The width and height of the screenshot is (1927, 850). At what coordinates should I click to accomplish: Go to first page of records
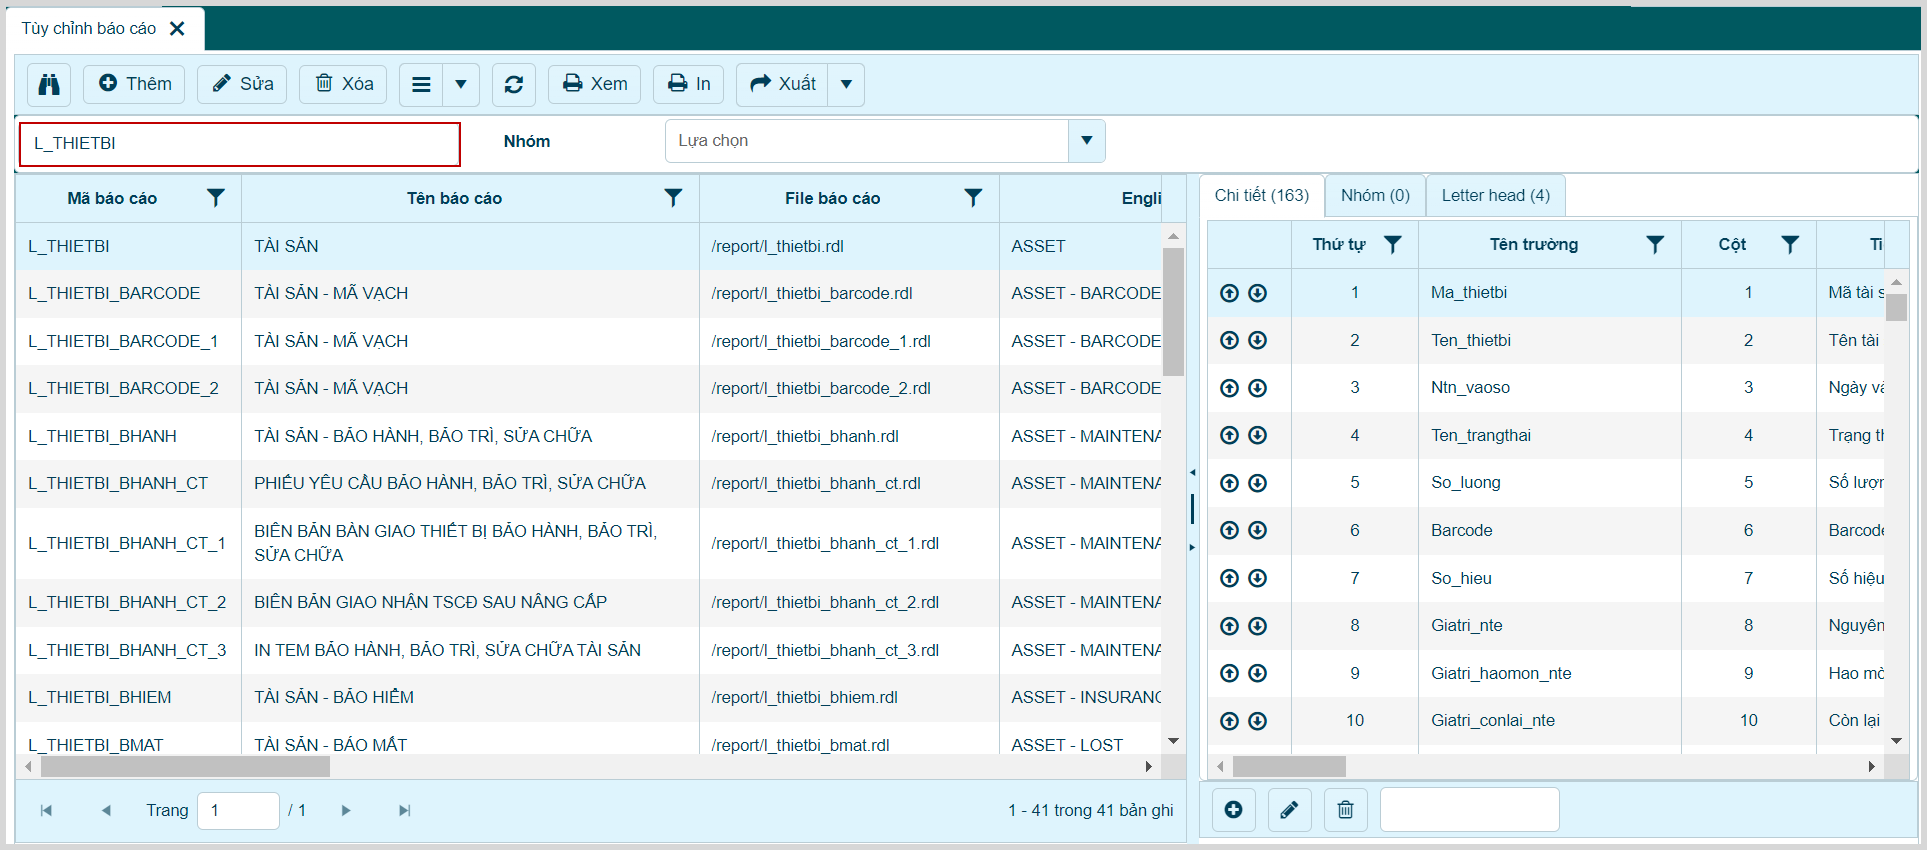tap(46, 811)
